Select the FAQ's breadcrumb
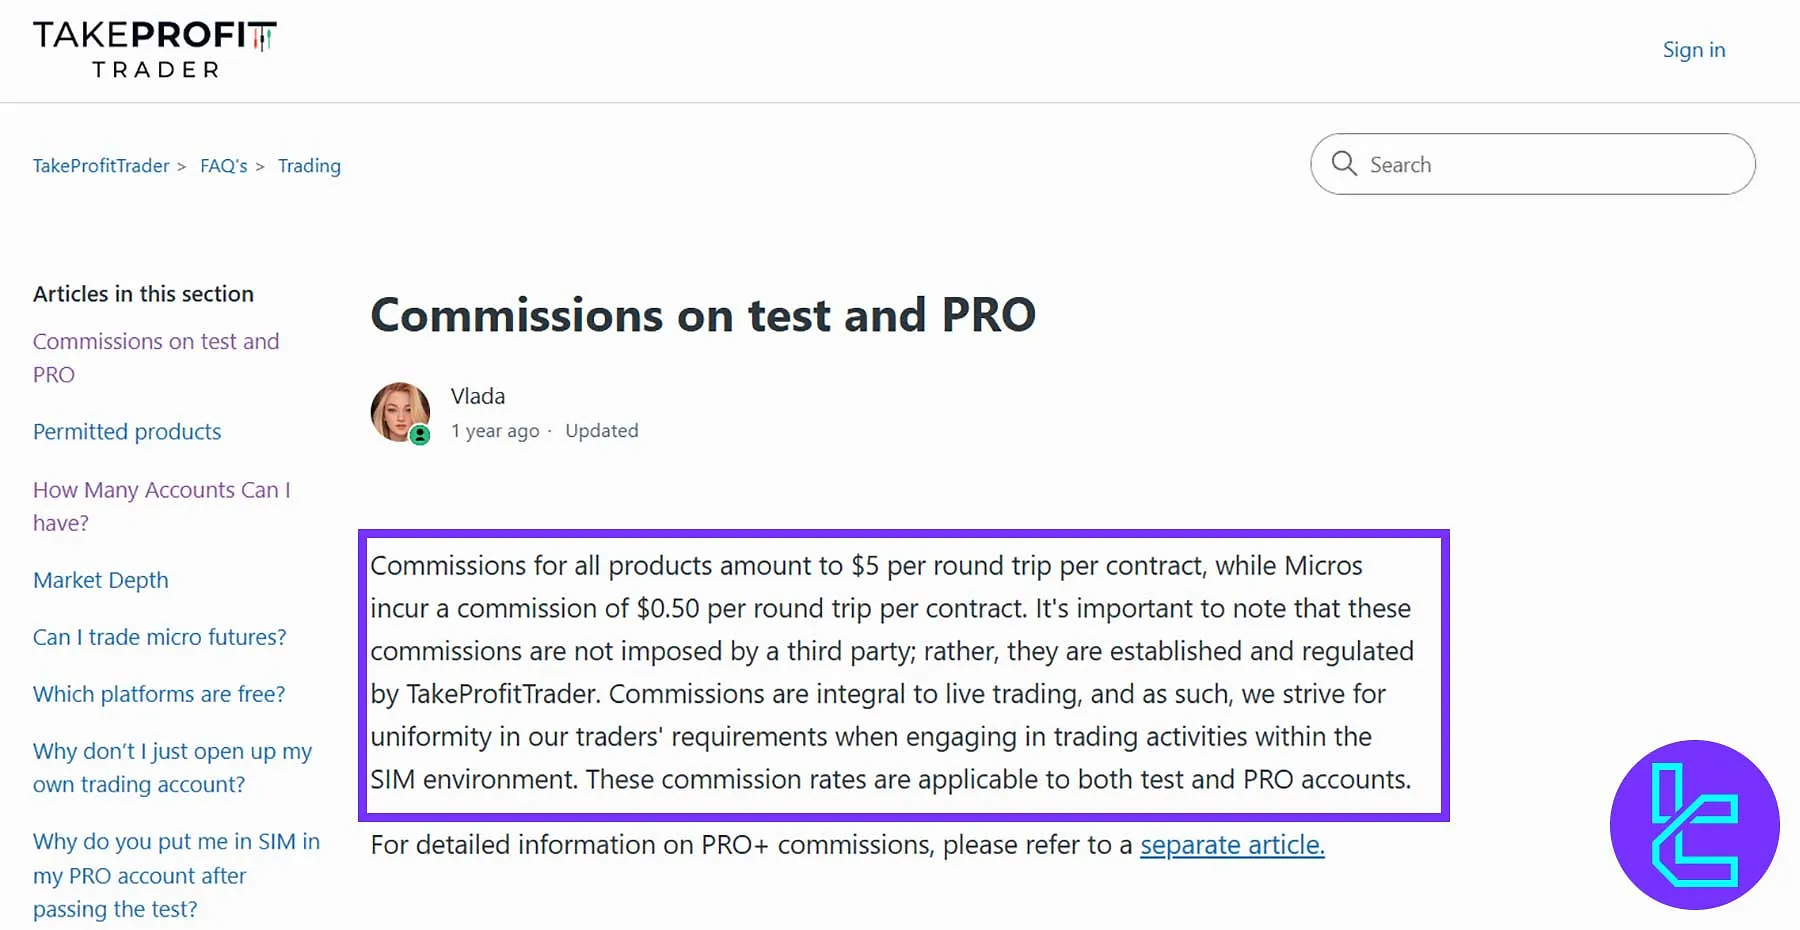 (223, 165)
